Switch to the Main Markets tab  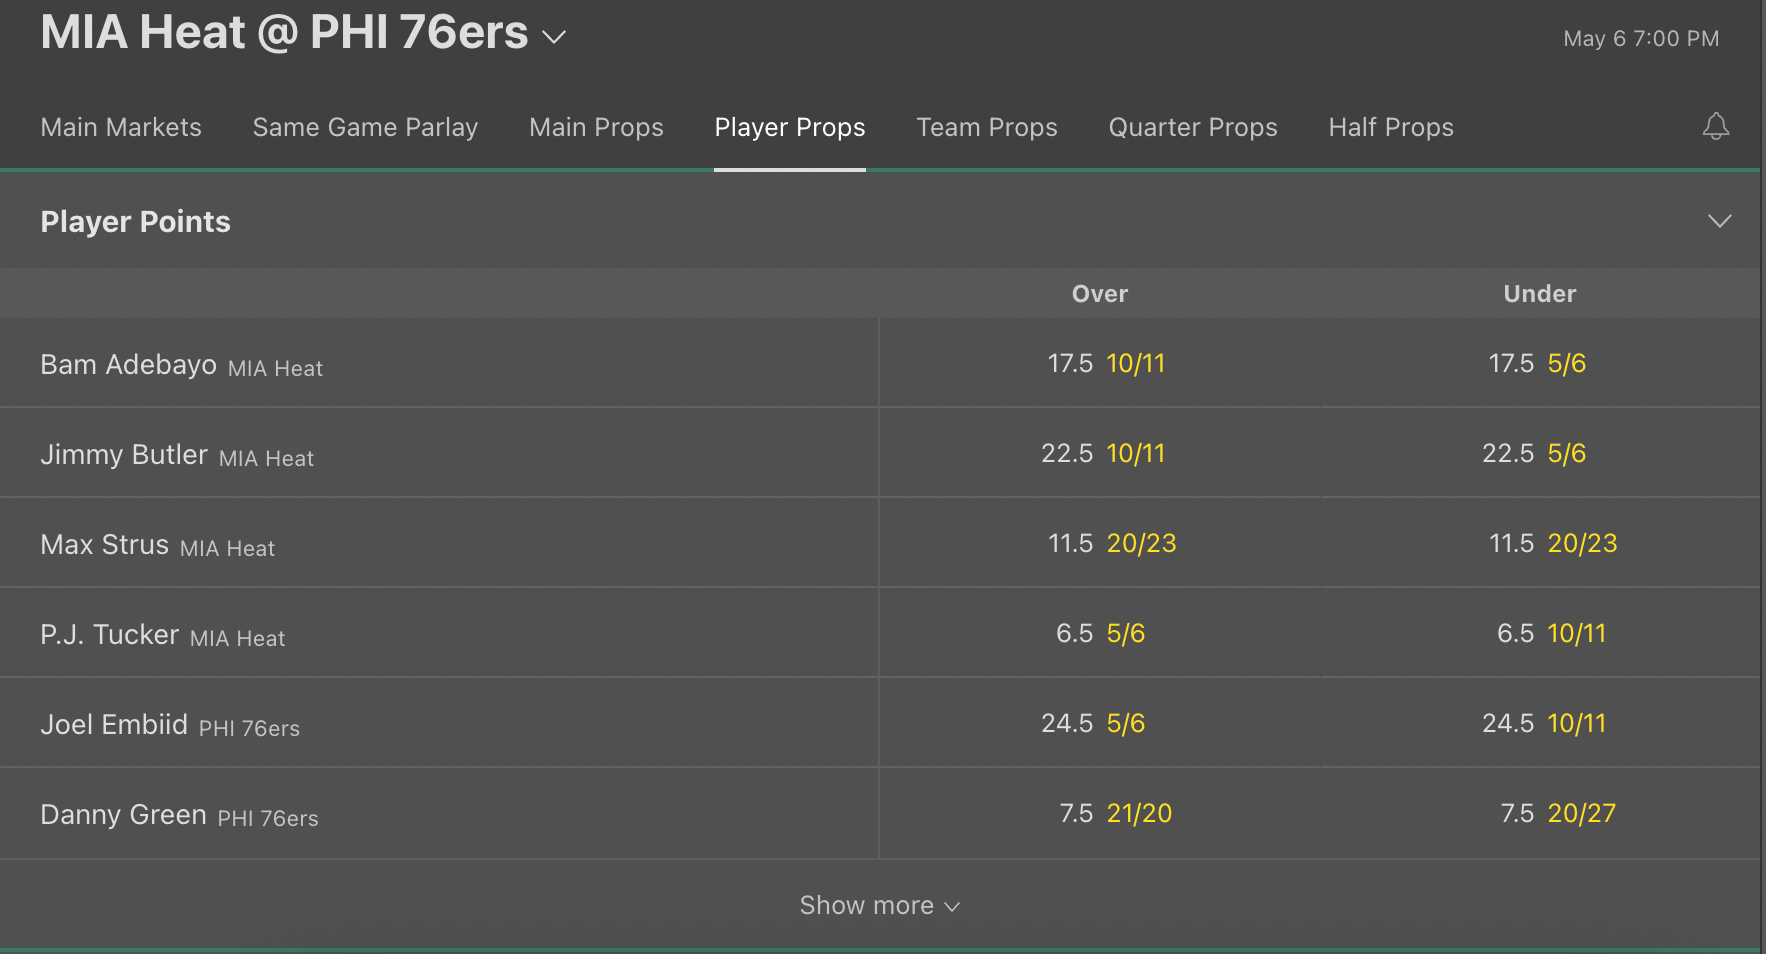(121, 127)
